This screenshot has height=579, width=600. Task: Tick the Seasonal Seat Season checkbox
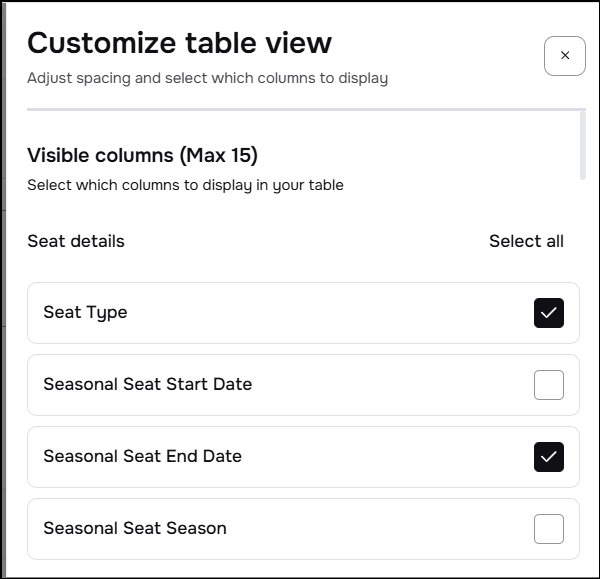coord(548,529)
